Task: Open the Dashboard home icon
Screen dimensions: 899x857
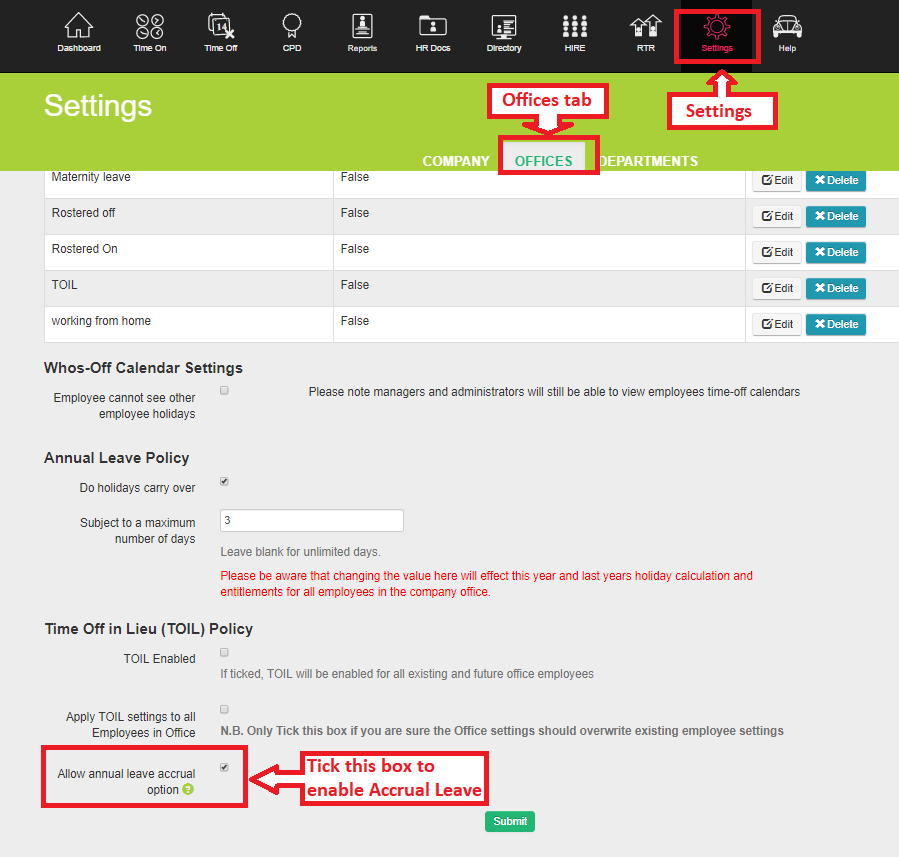Action: [x=78, y=32]
